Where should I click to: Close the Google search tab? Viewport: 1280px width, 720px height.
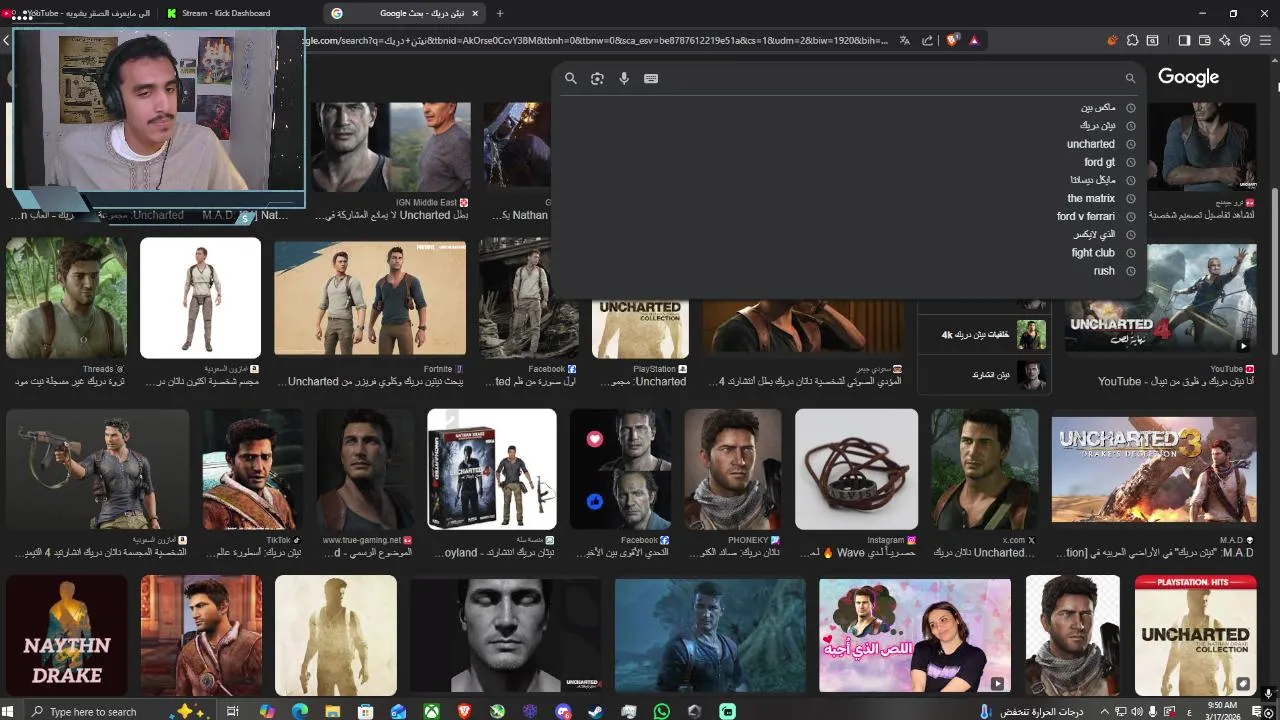(475, 13)
